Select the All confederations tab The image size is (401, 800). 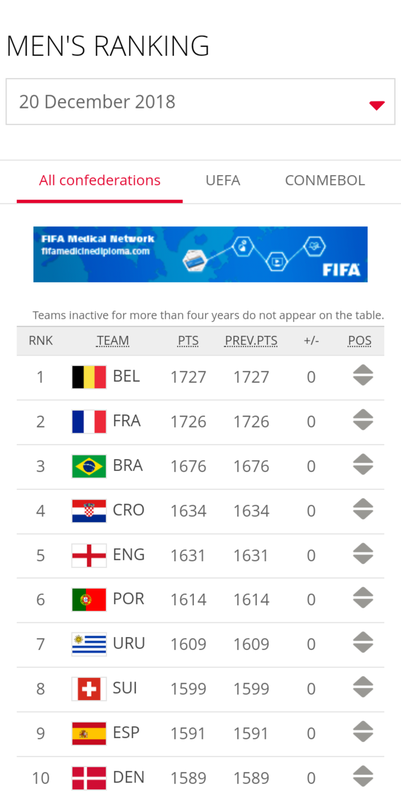[99, 181]
